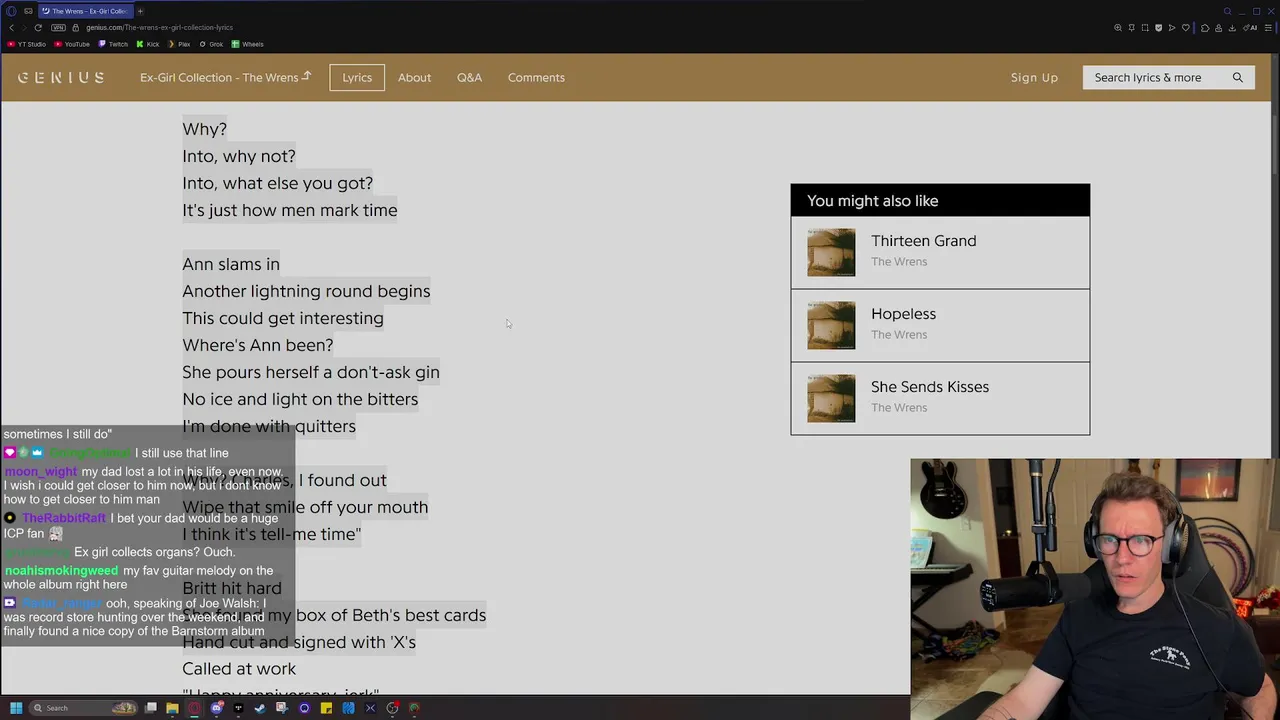The image size is (1280, 720).
Task: Open the extensions cube icon
Action: coord(1205,27)
